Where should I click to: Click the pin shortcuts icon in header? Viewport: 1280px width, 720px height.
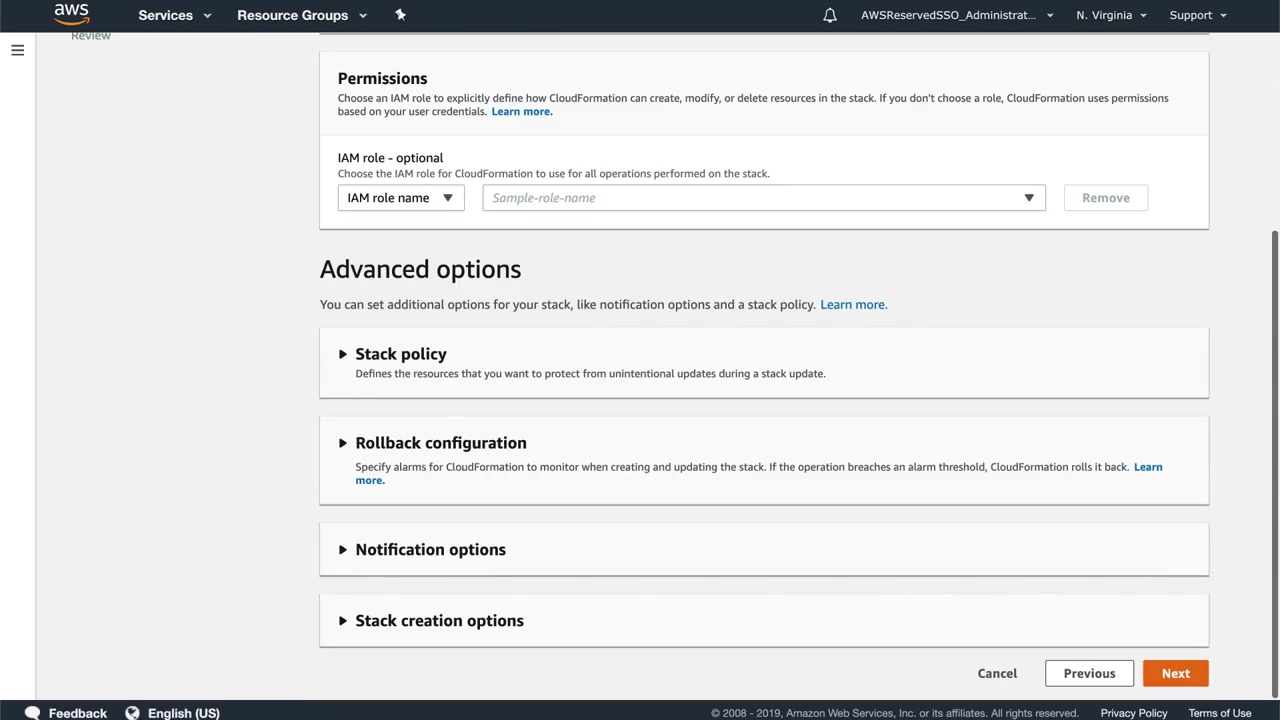(x=400, y=15)
